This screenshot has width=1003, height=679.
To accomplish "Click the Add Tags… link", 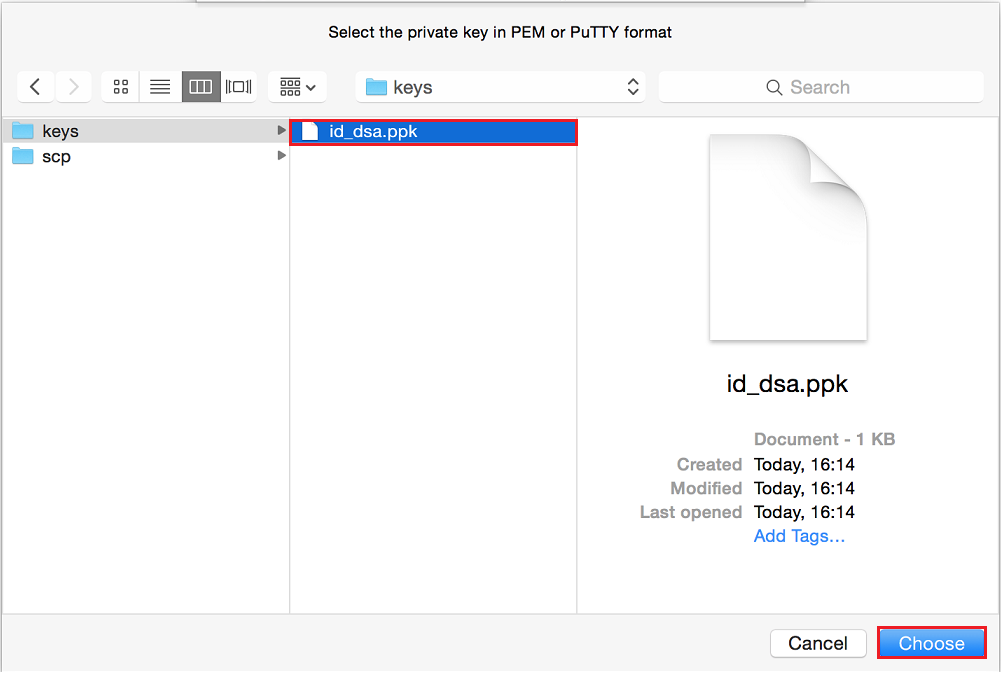I will point(799,536).
